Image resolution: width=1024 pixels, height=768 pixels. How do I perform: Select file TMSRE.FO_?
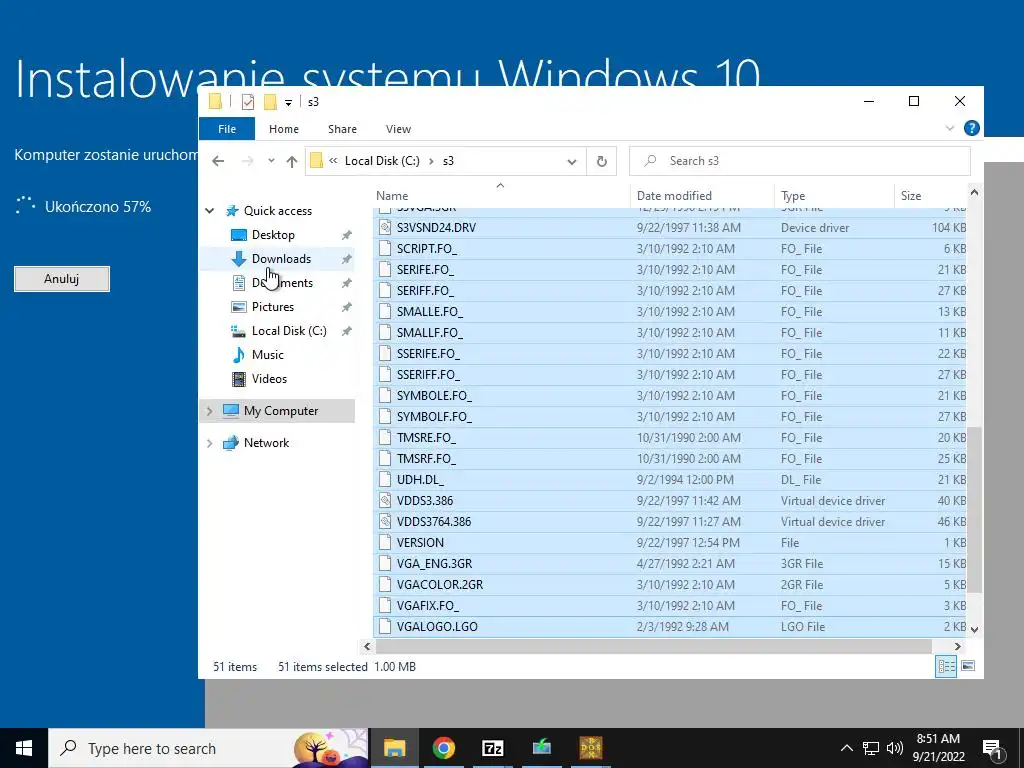pos(426,438)
